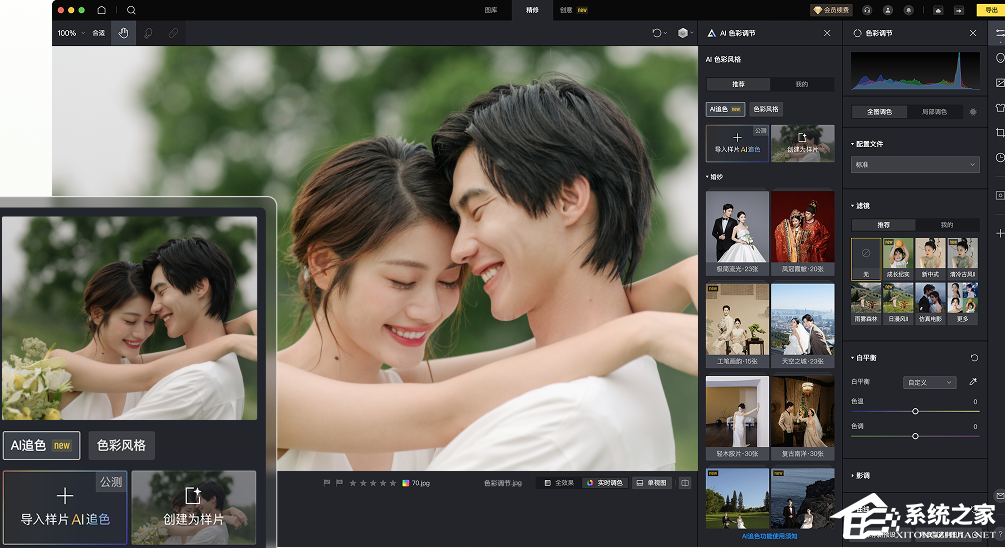Screen dimensions: 1005x548
Task: Switch to 单视图 single view
Action: click(651, 483)
